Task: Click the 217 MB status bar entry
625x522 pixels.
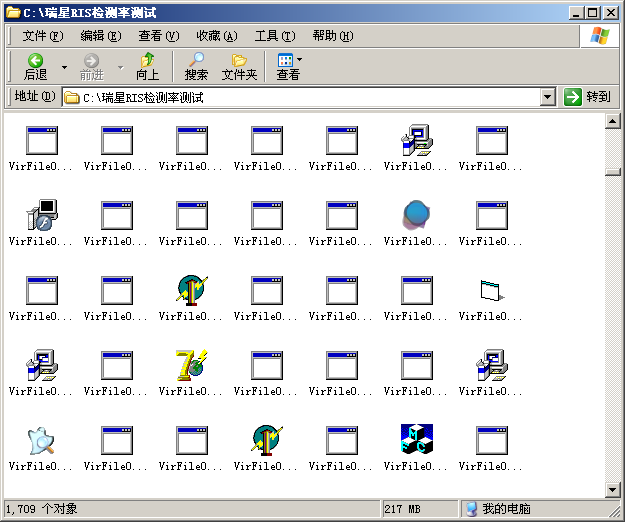Action: 402,509
